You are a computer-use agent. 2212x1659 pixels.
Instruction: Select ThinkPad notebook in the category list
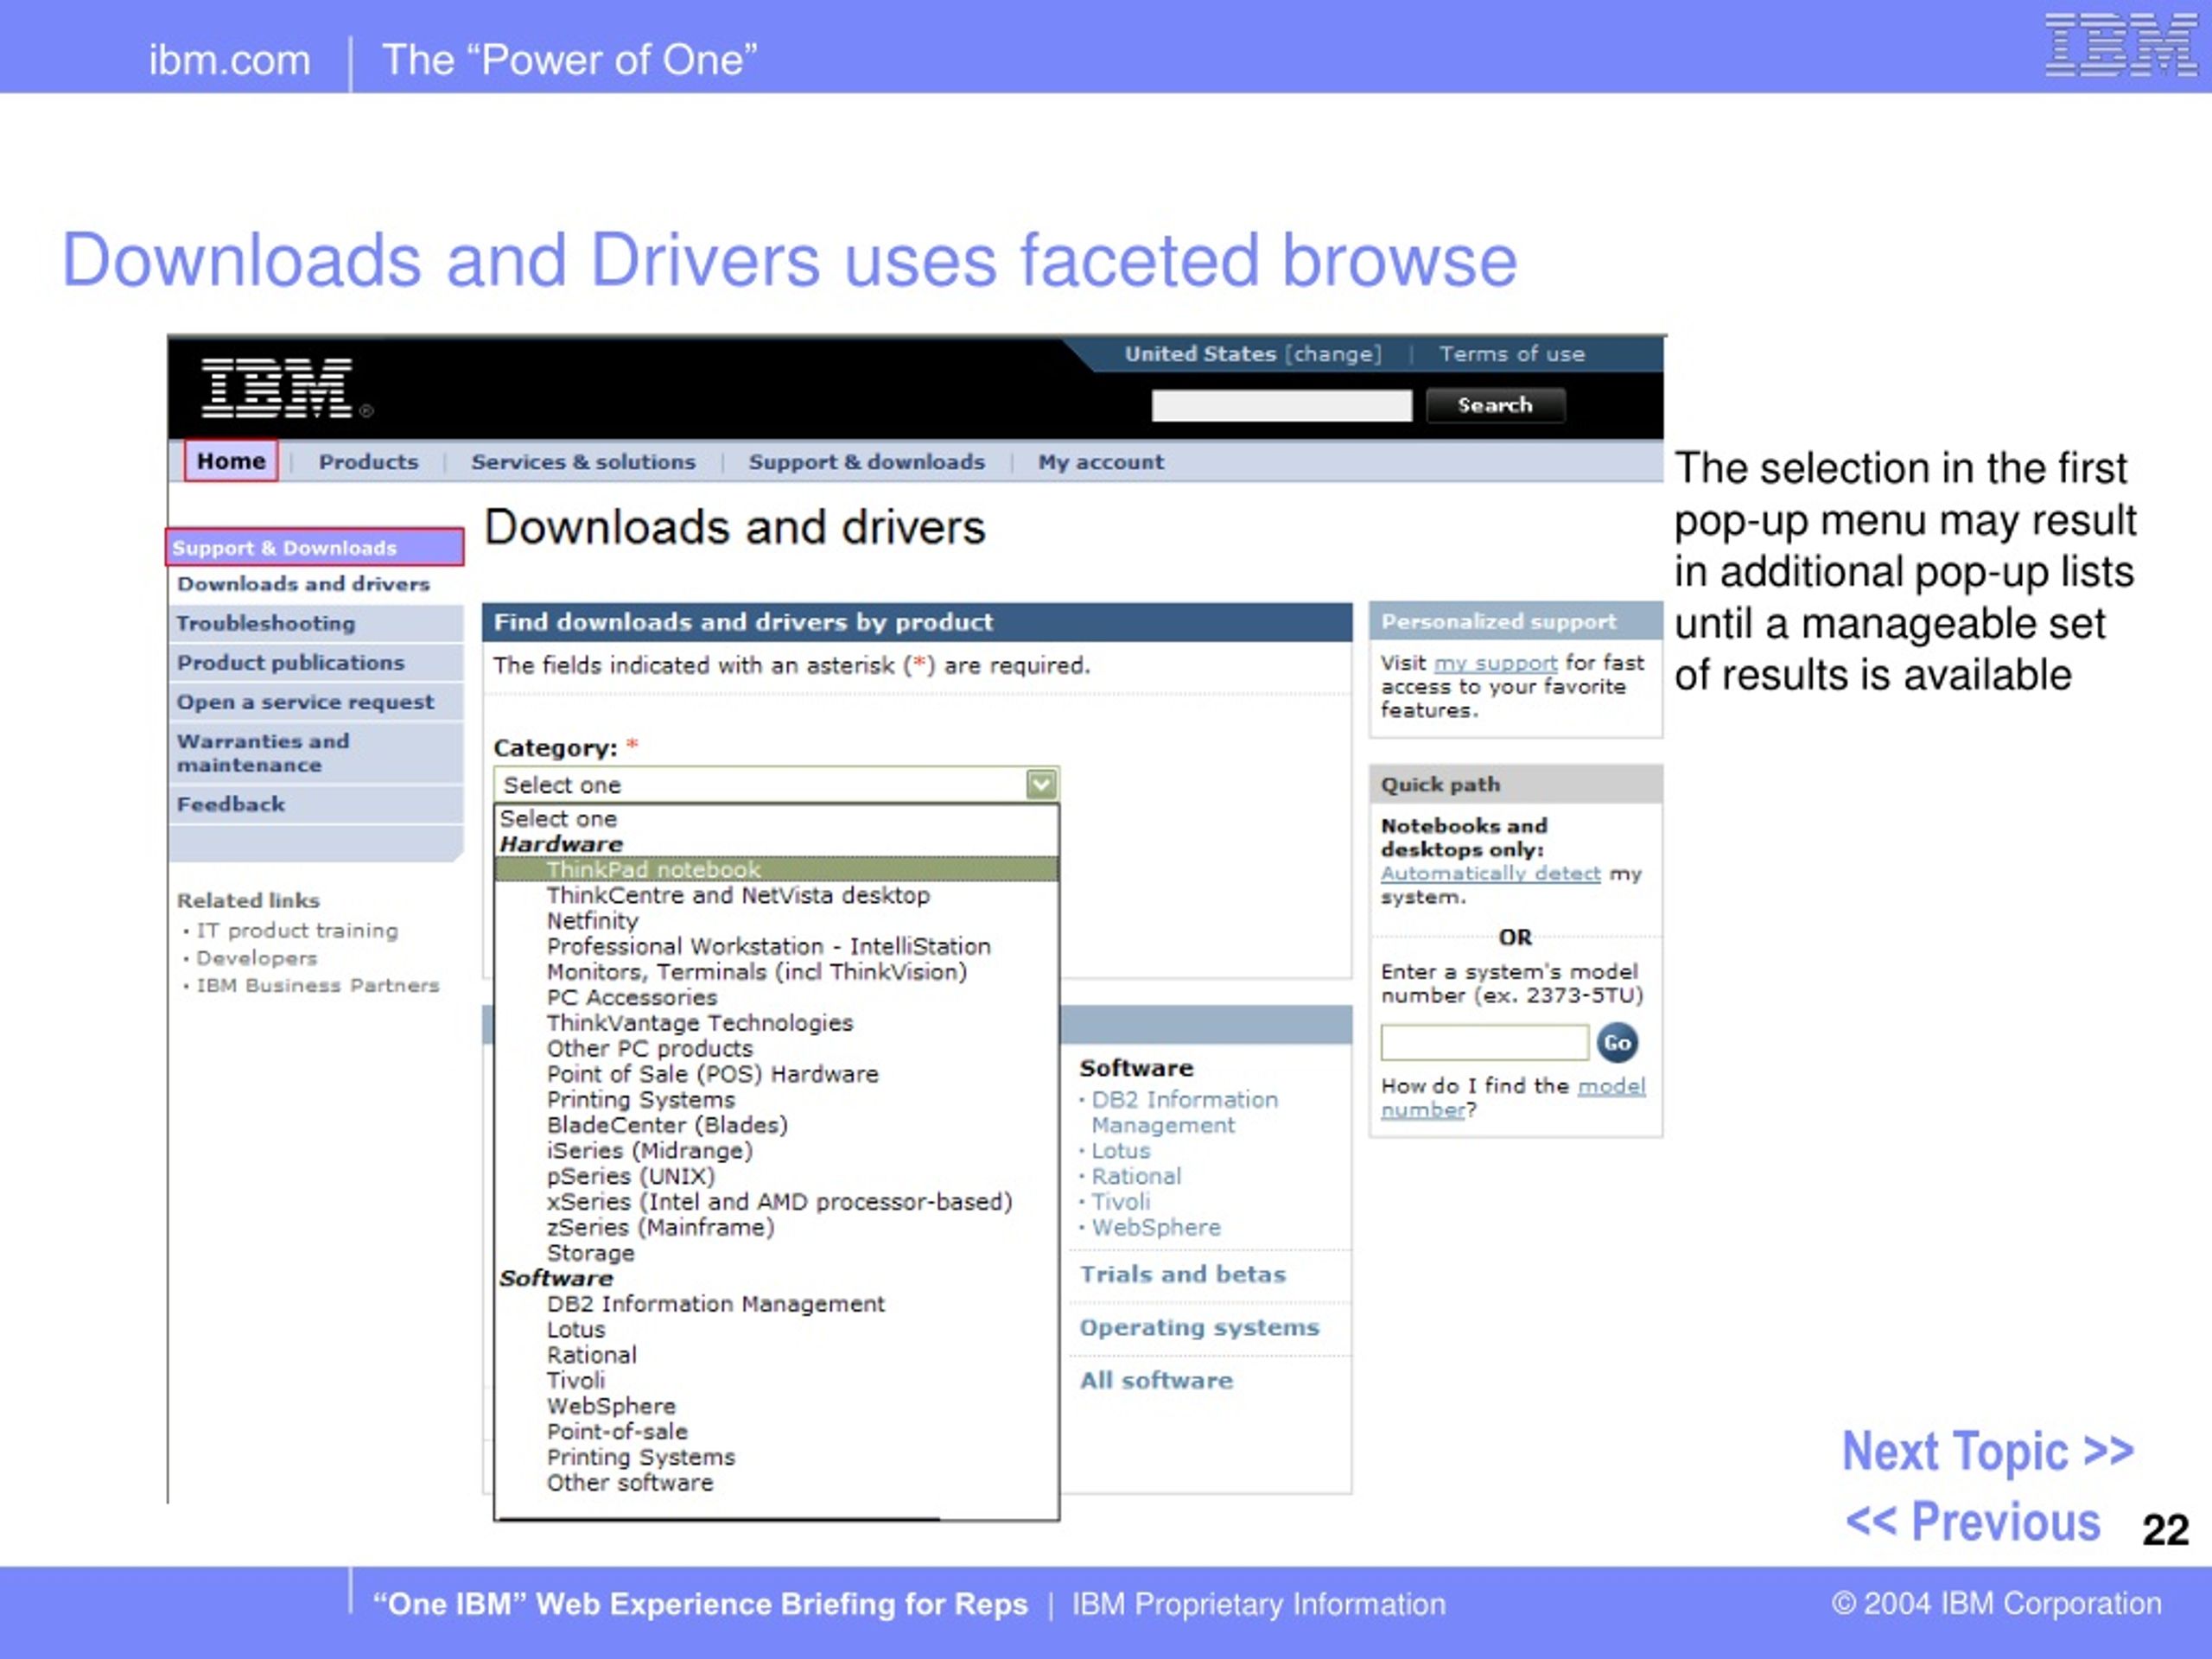tap(776, 870)
